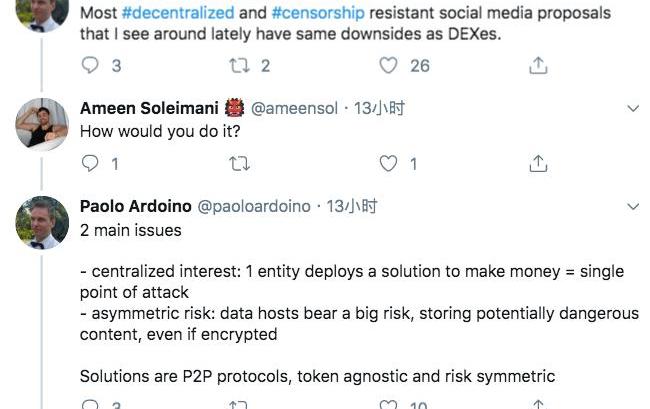Retweet Ameen Soleimani's "How would you do it?"
650x409 pixels.
tap(239, 163)
